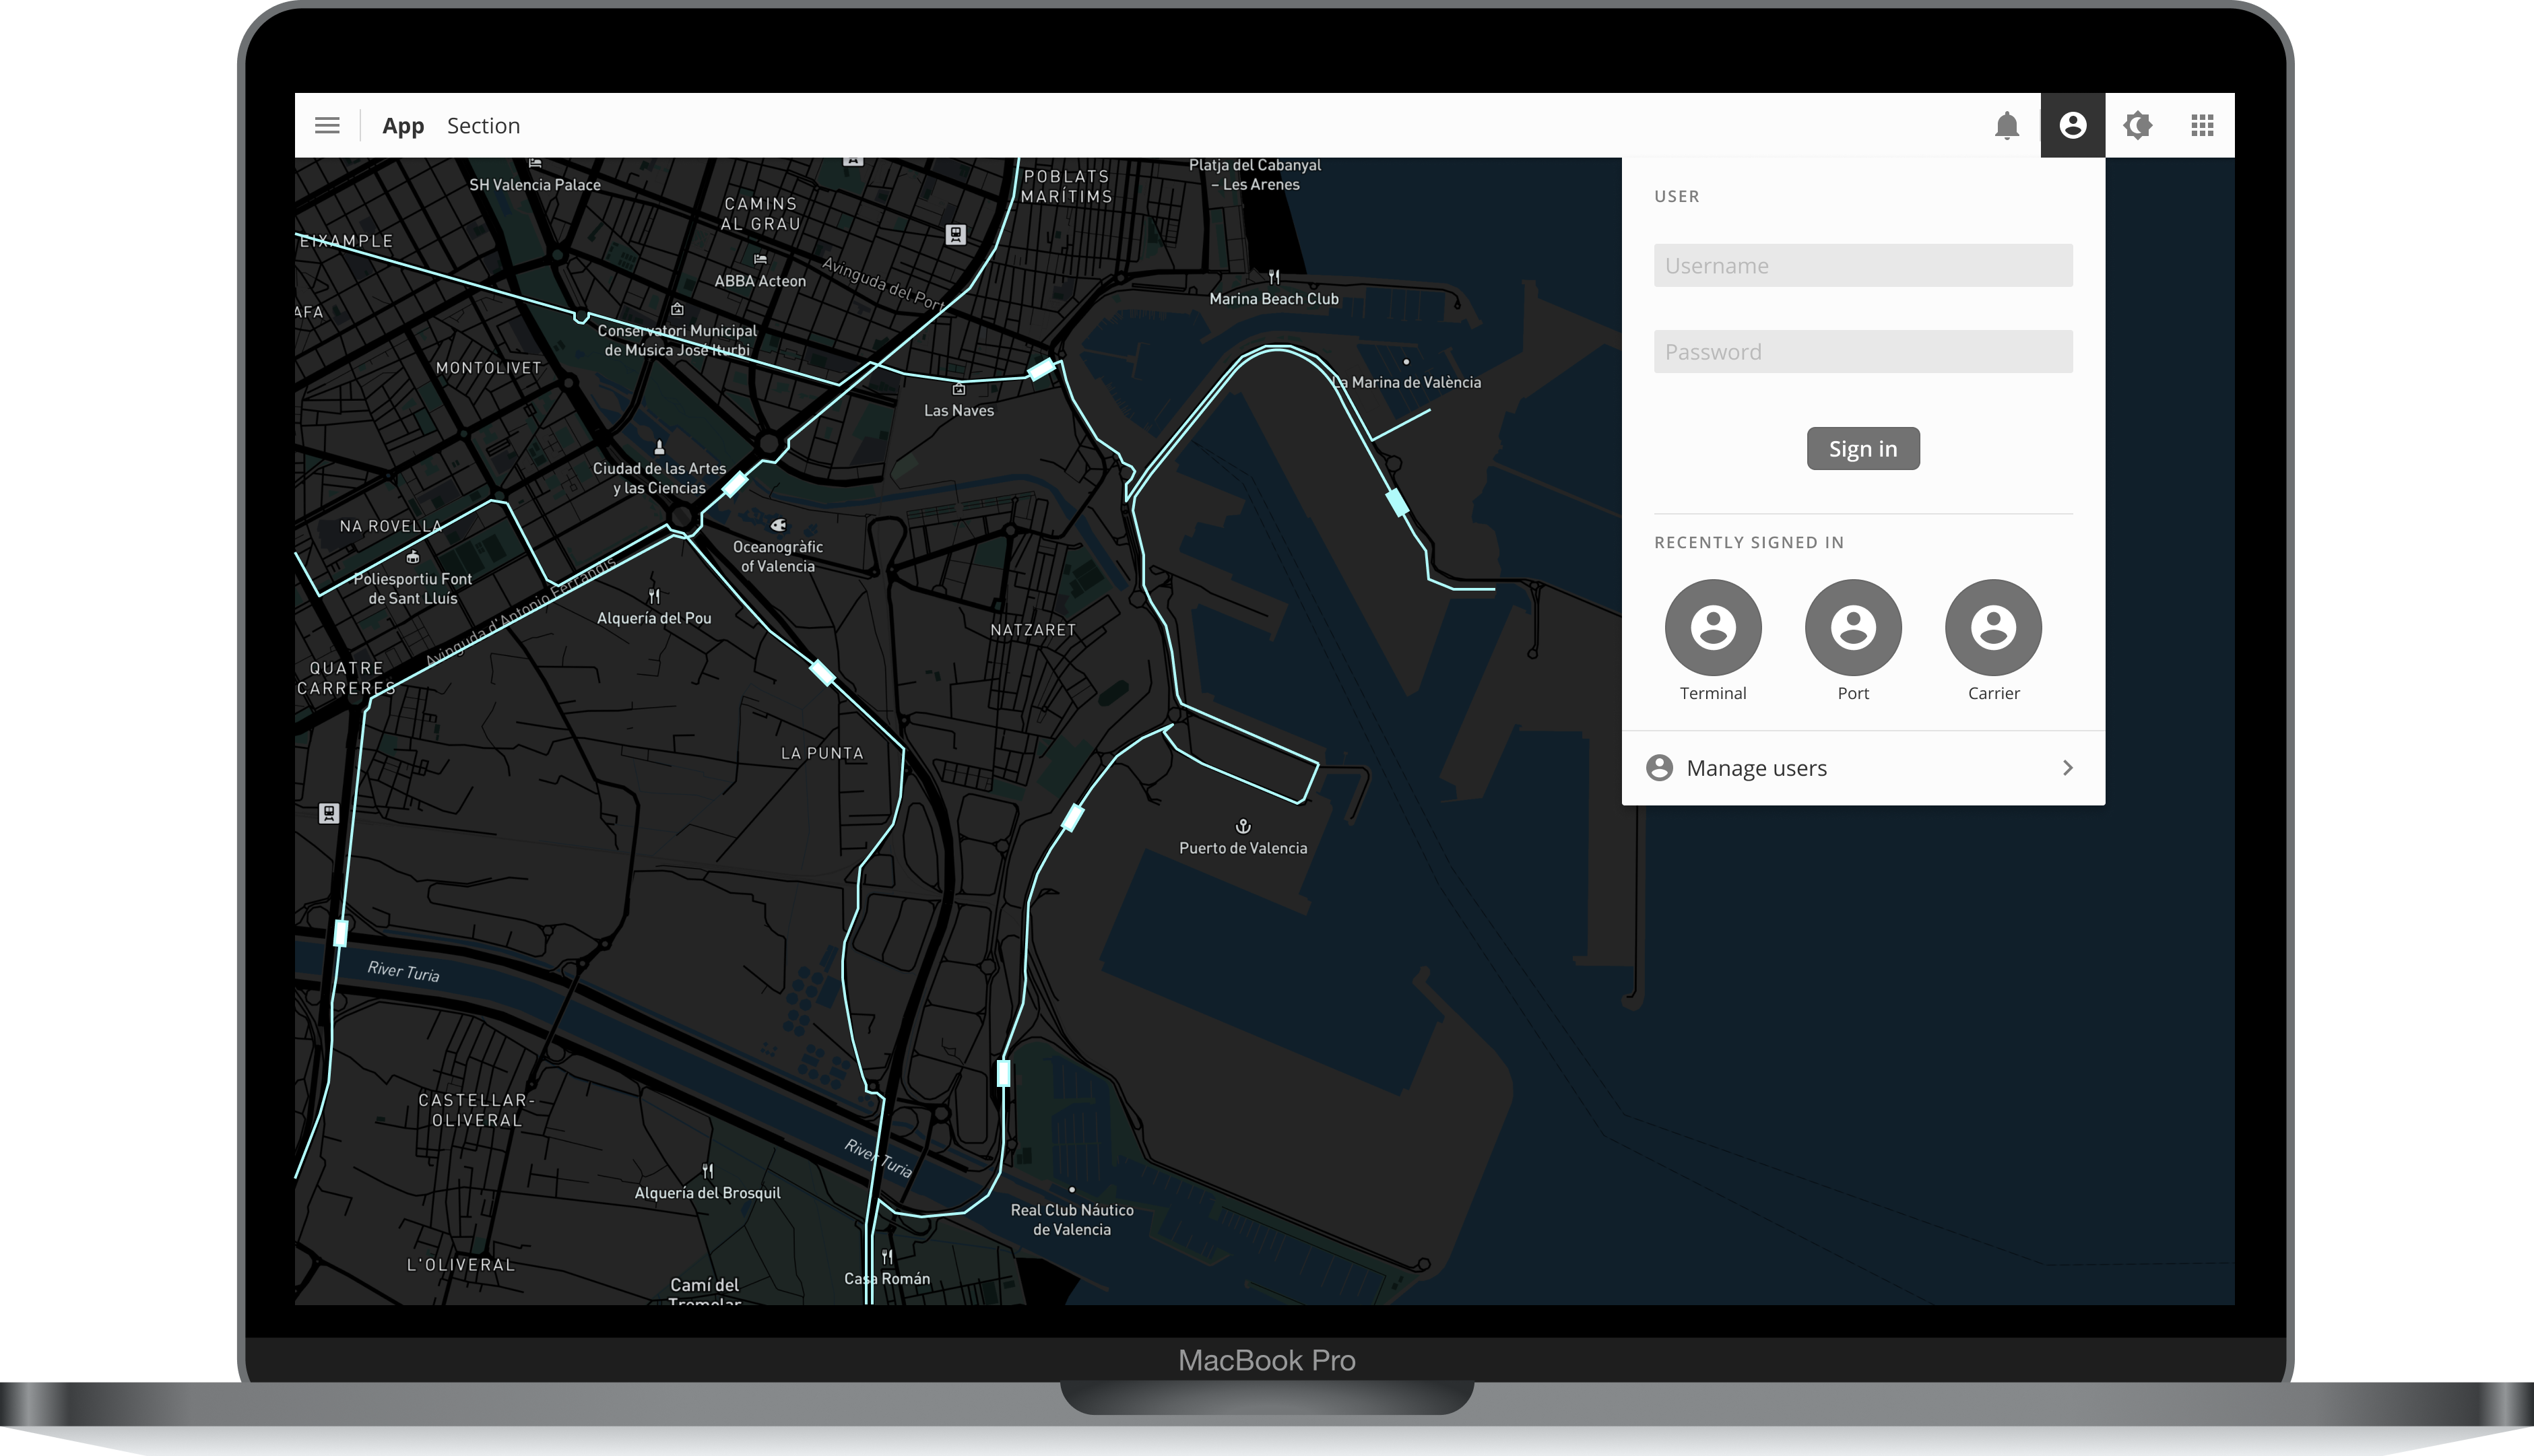Select the Carrier user avatar
This screenshot has height=1456, width=2534.
[x=1992, y=627]
